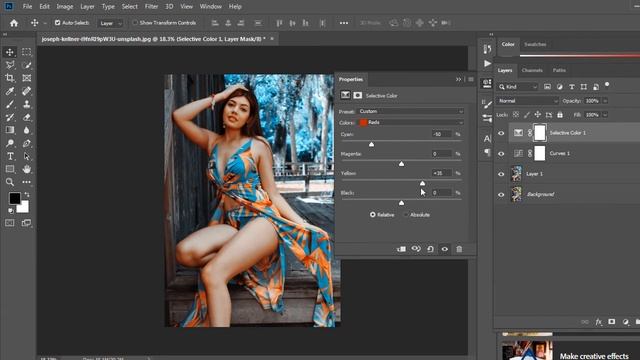Click the Home icon in options bar
Image resolution: width=640 pixels, height=360 pixels.
coord(14,23)
